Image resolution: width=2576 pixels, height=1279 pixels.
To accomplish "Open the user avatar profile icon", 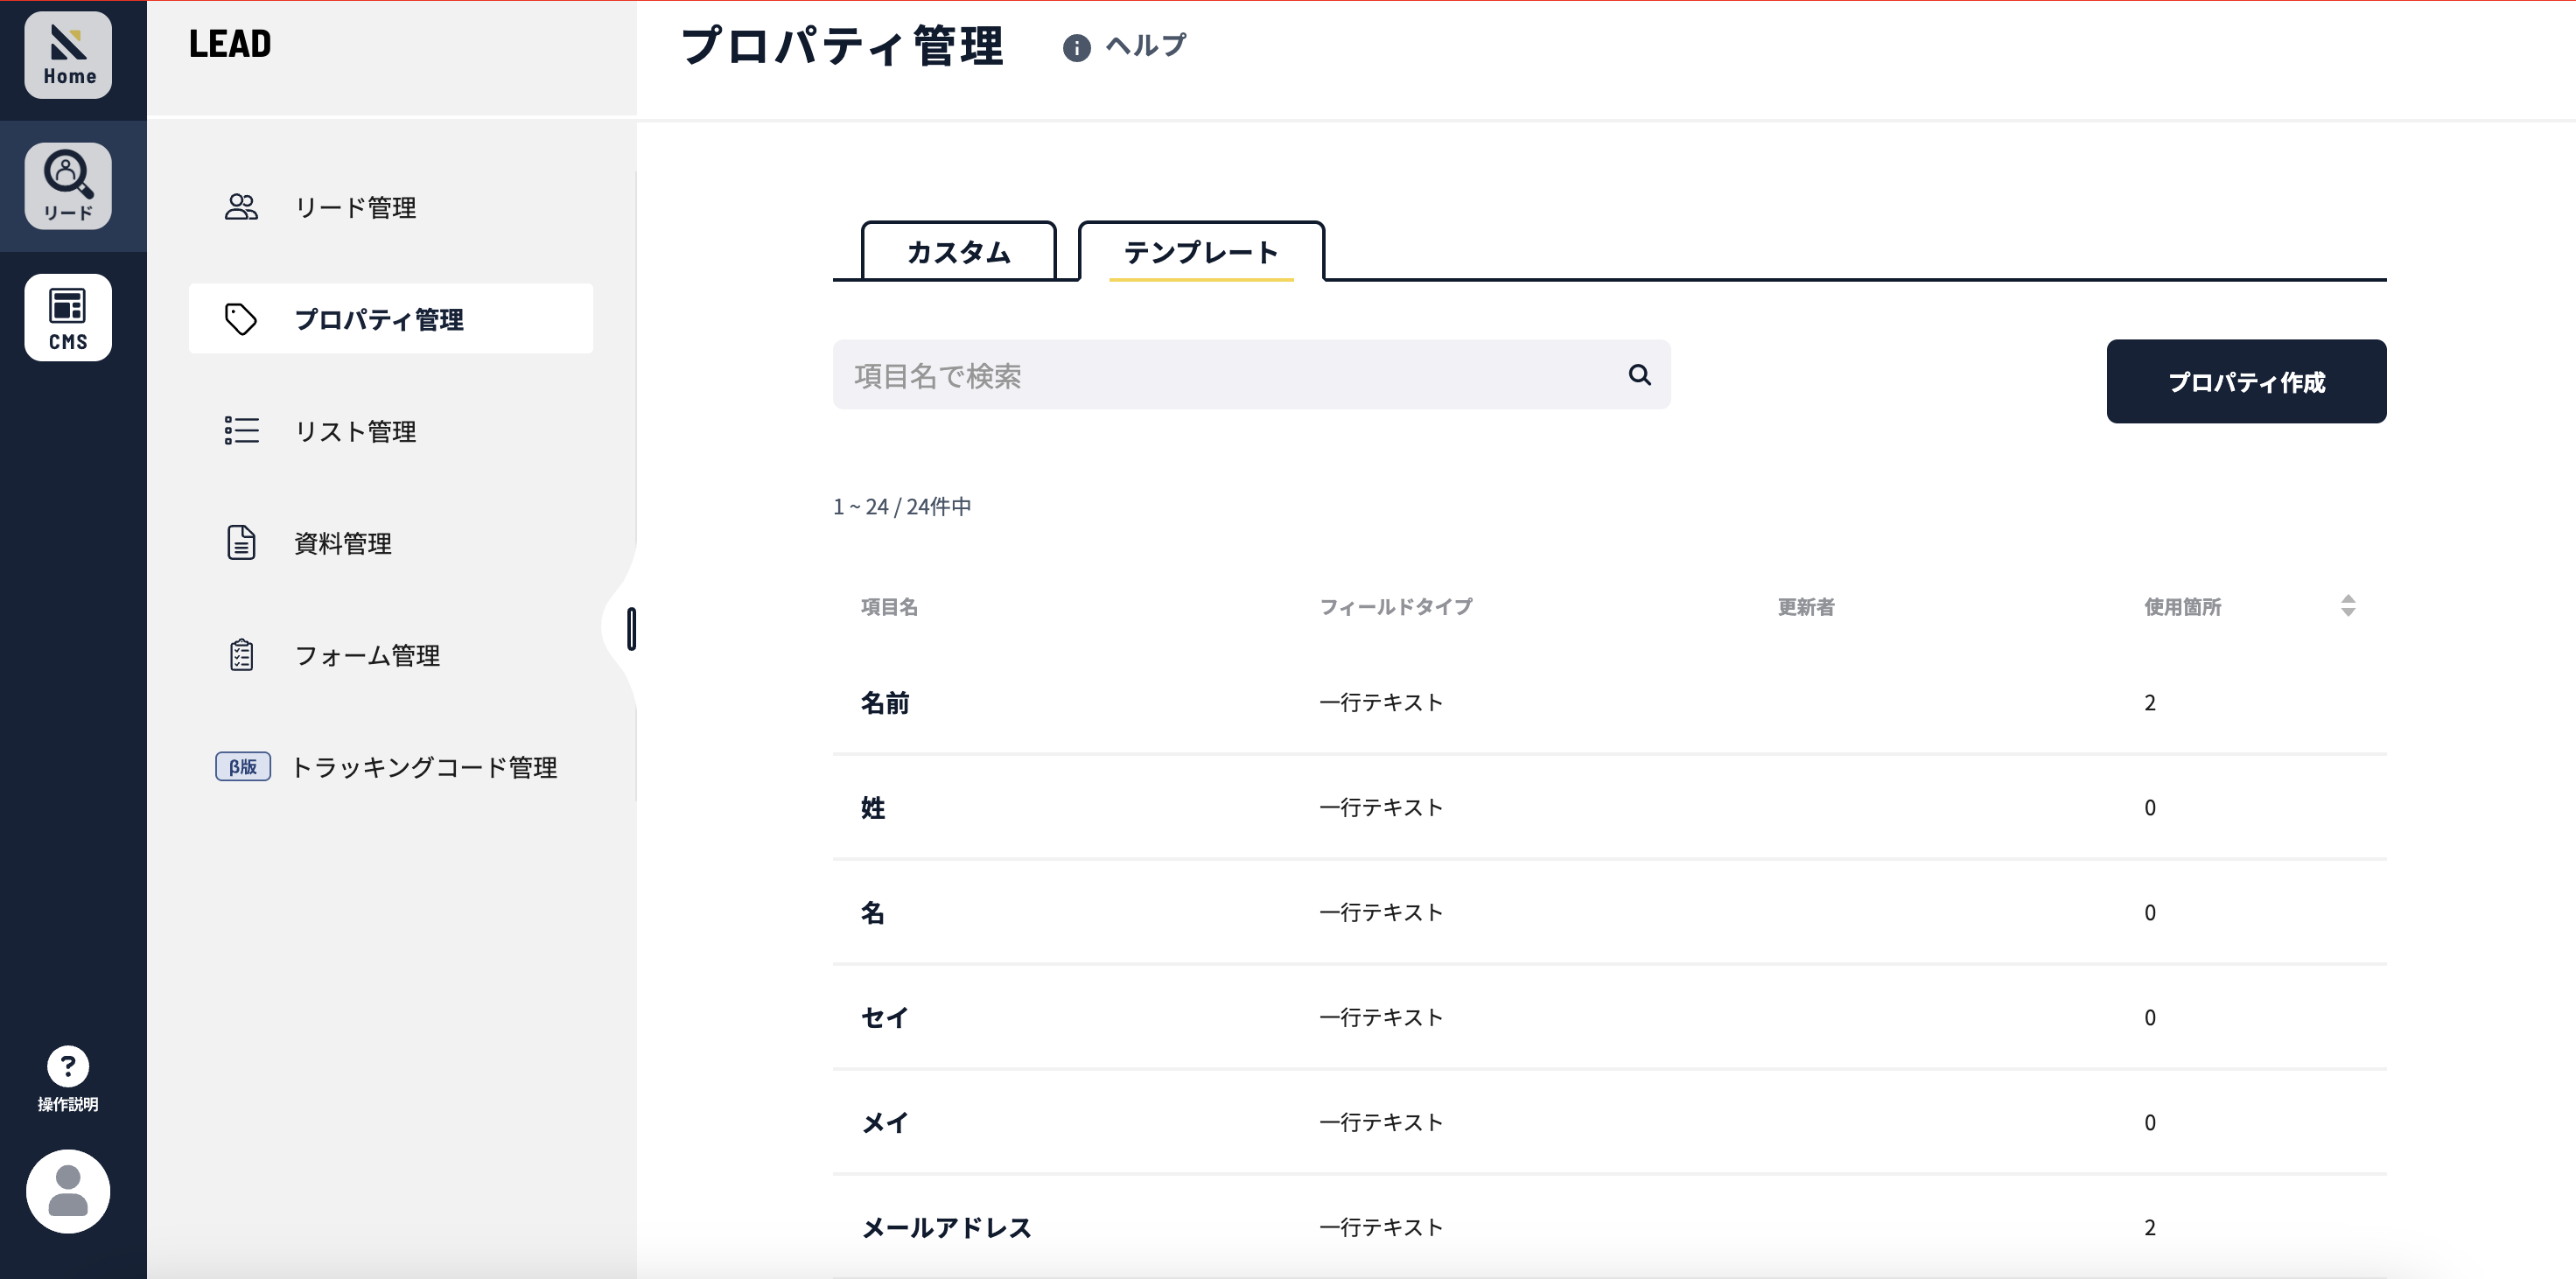I will 68,1191.
